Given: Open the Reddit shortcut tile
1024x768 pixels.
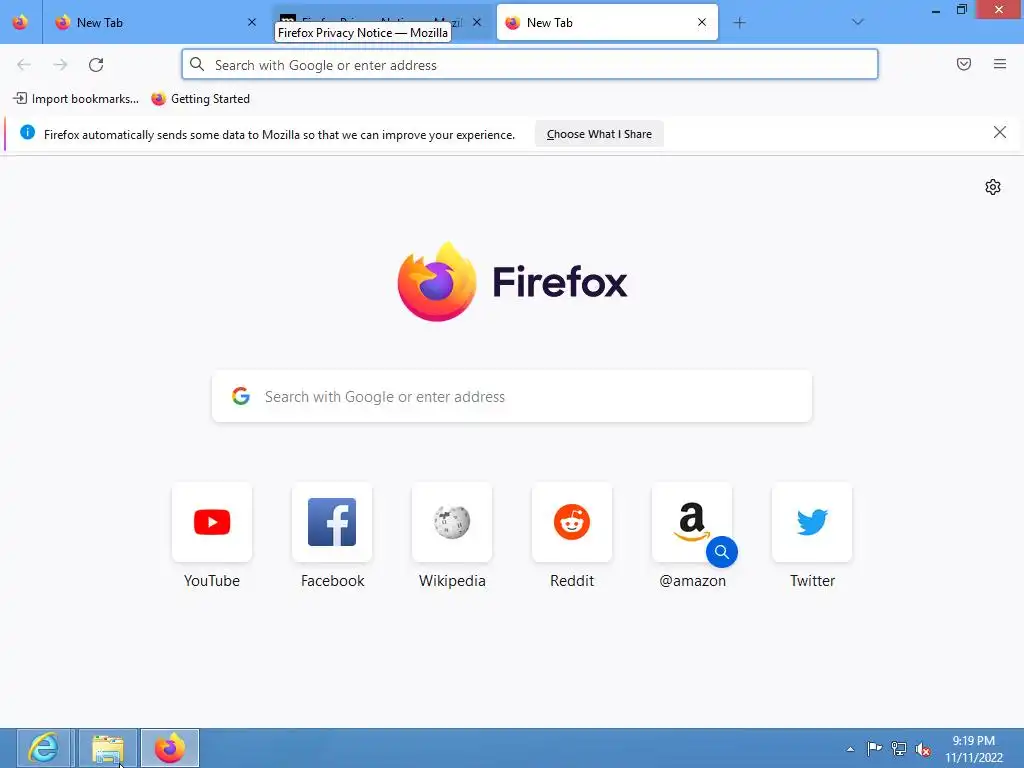Looking at the screenshot, I should (x=572, y=522).
